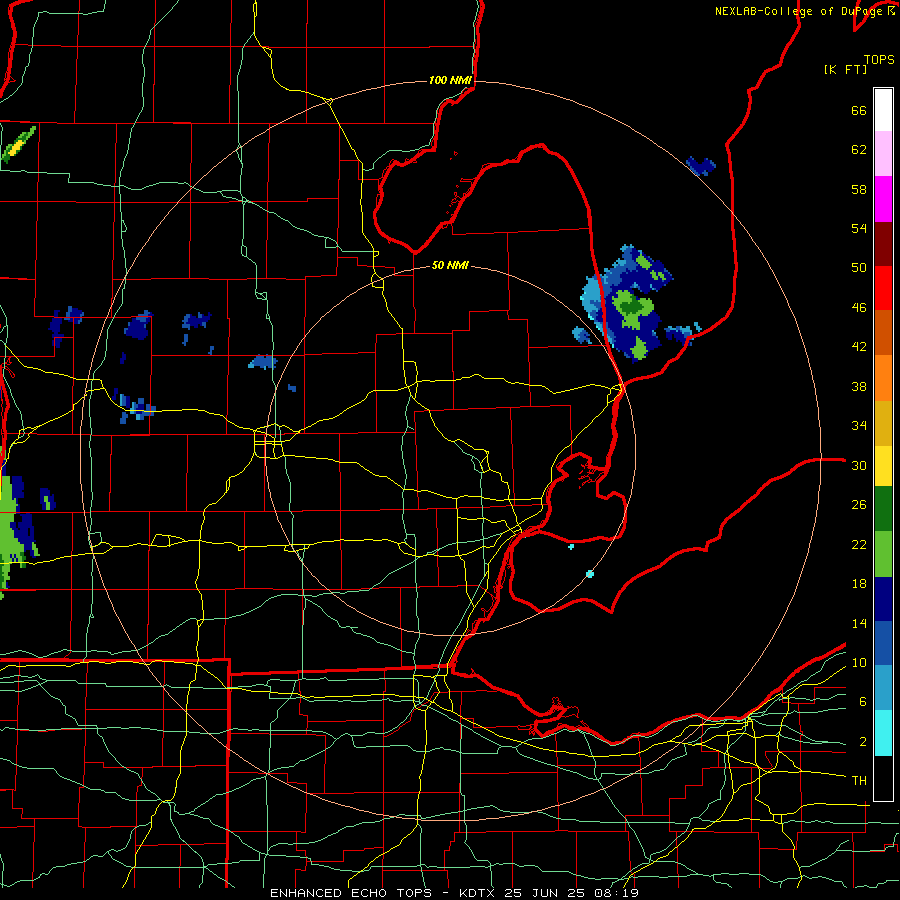The height and width of the screenshot is (900, 900).
Task: Select the bright red legend swatch
Action: pos(883,288)
